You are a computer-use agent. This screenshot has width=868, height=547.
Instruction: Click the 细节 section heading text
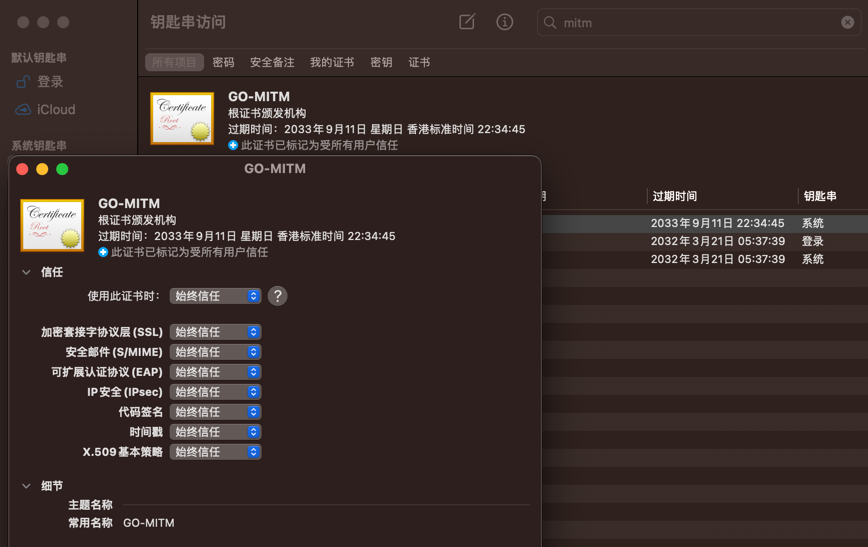pos(51,486)
